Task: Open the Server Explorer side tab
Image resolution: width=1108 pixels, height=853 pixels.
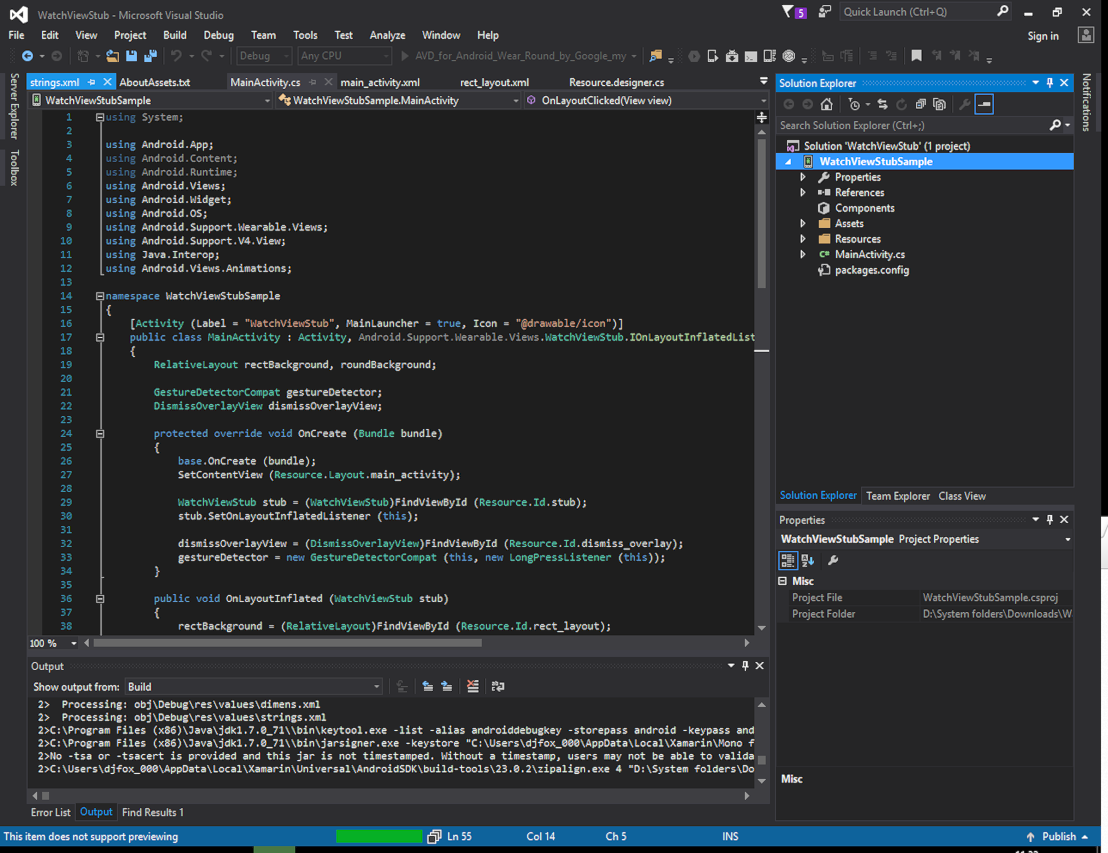Action: tap(14, 106)
